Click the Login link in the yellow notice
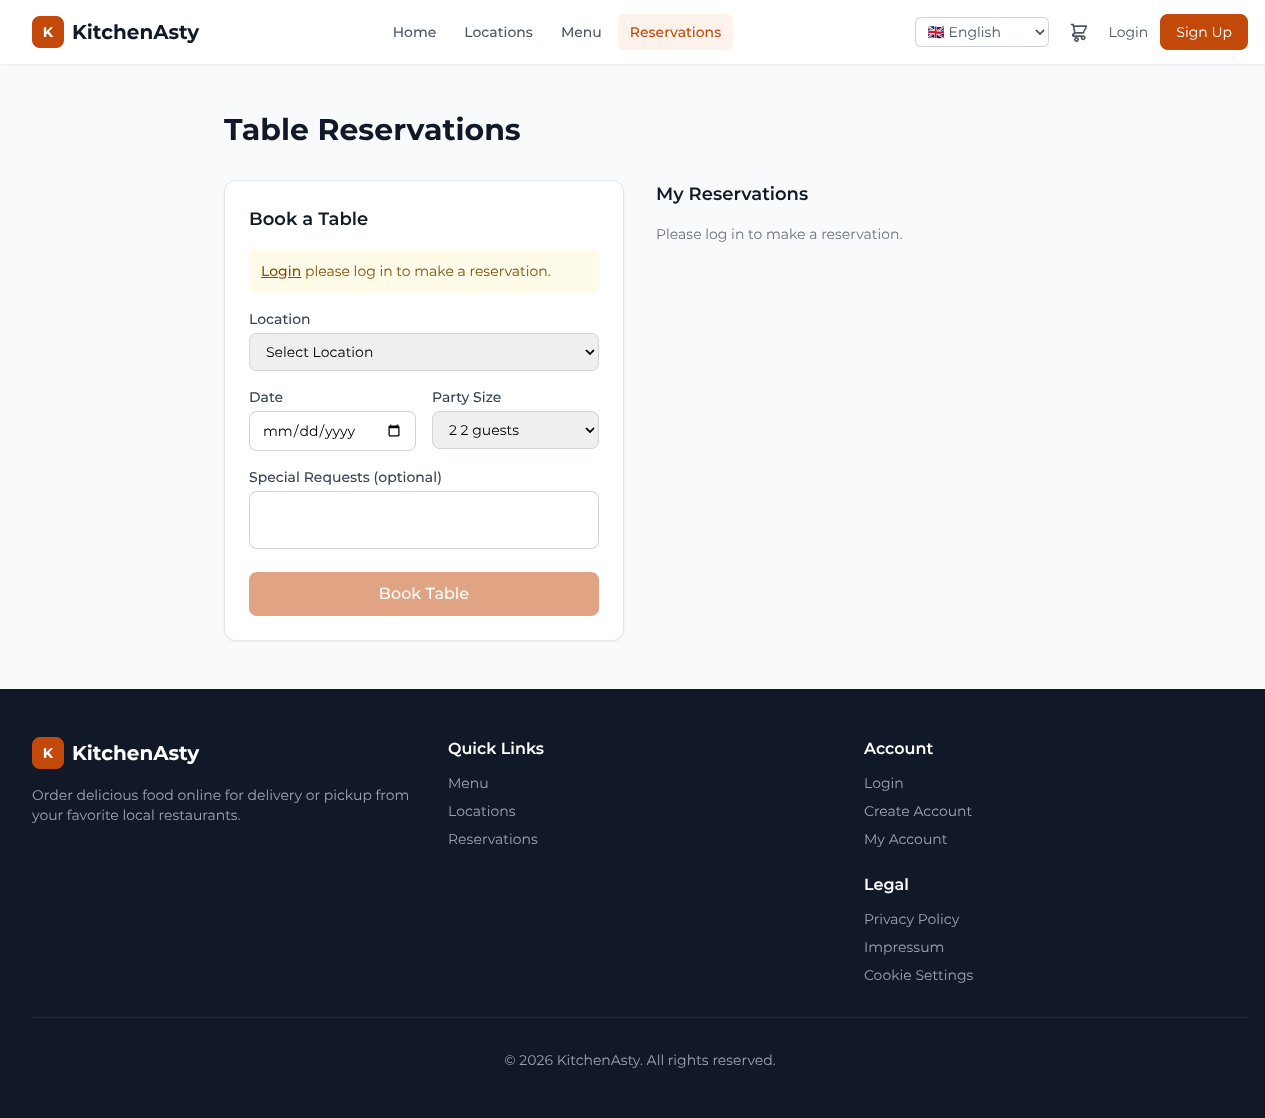 click(x=280, y=270)
